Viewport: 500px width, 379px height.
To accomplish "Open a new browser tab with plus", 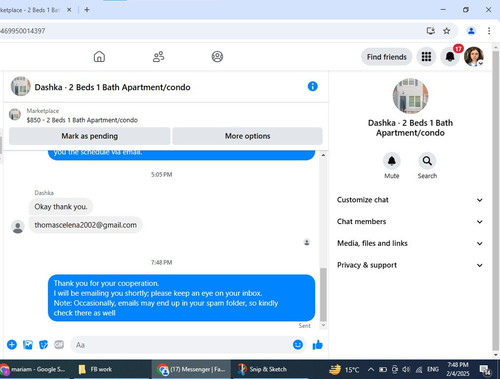I will pyautogui.click(x=87, y=10).
